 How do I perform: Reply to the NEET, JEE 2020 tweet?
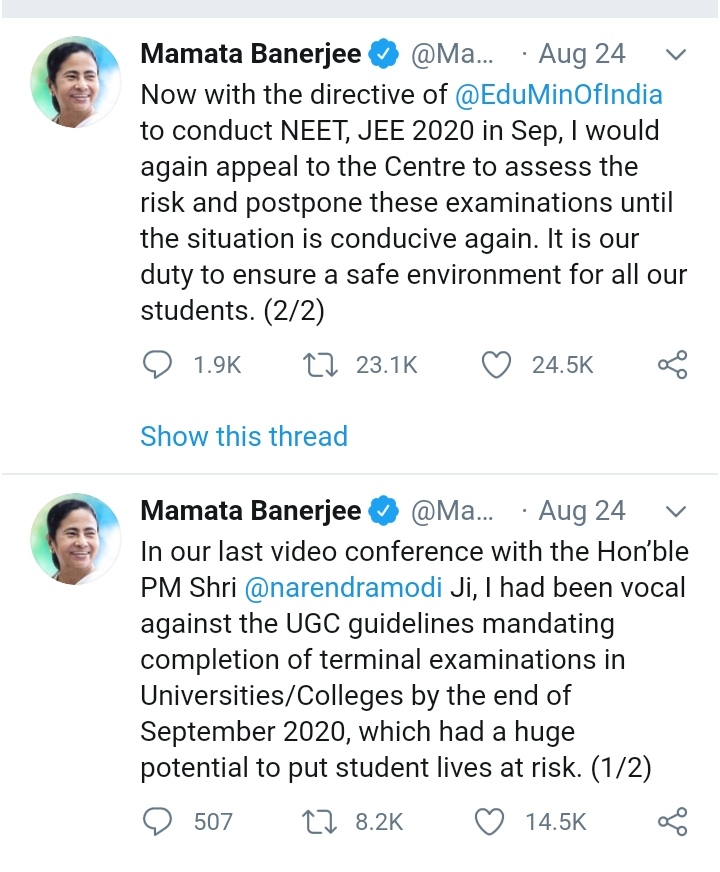point(158,366)
